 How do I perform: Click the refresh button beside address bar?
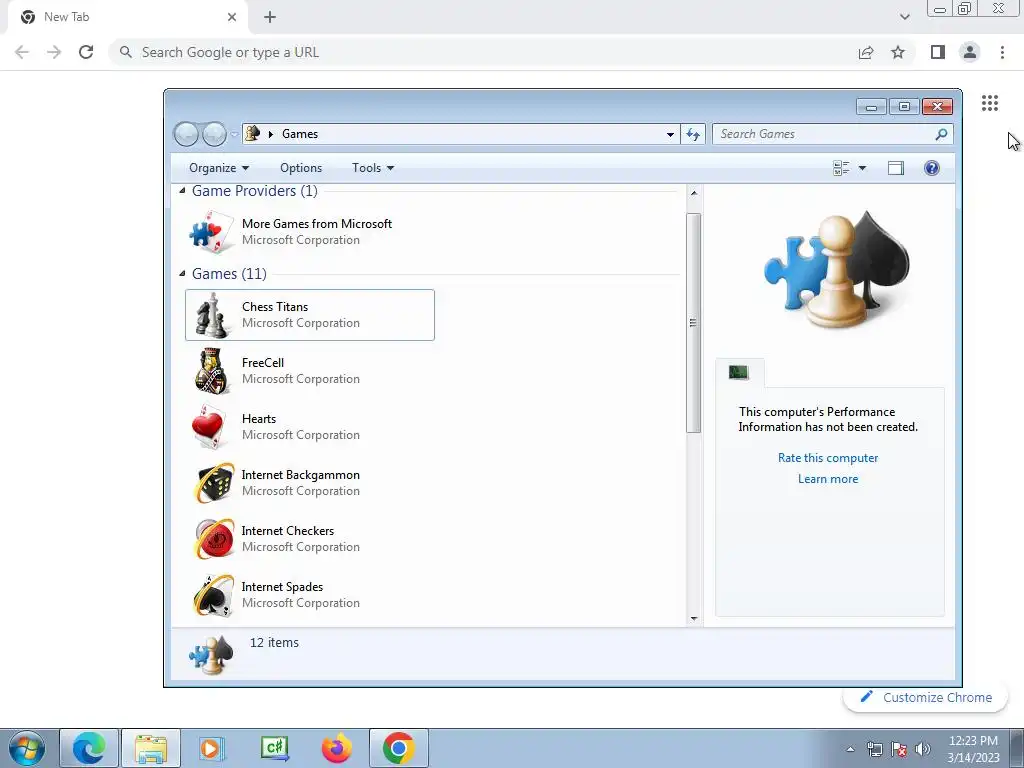pyautogui.click(x=693, y=134)
